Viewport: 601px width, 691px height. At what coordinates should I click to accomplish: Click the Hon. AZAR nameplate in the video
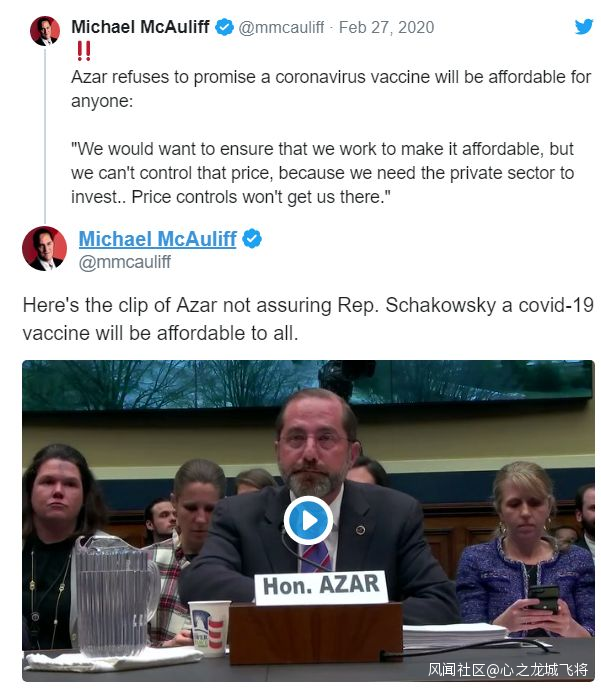pyautogui.click(x=321, y=586)
